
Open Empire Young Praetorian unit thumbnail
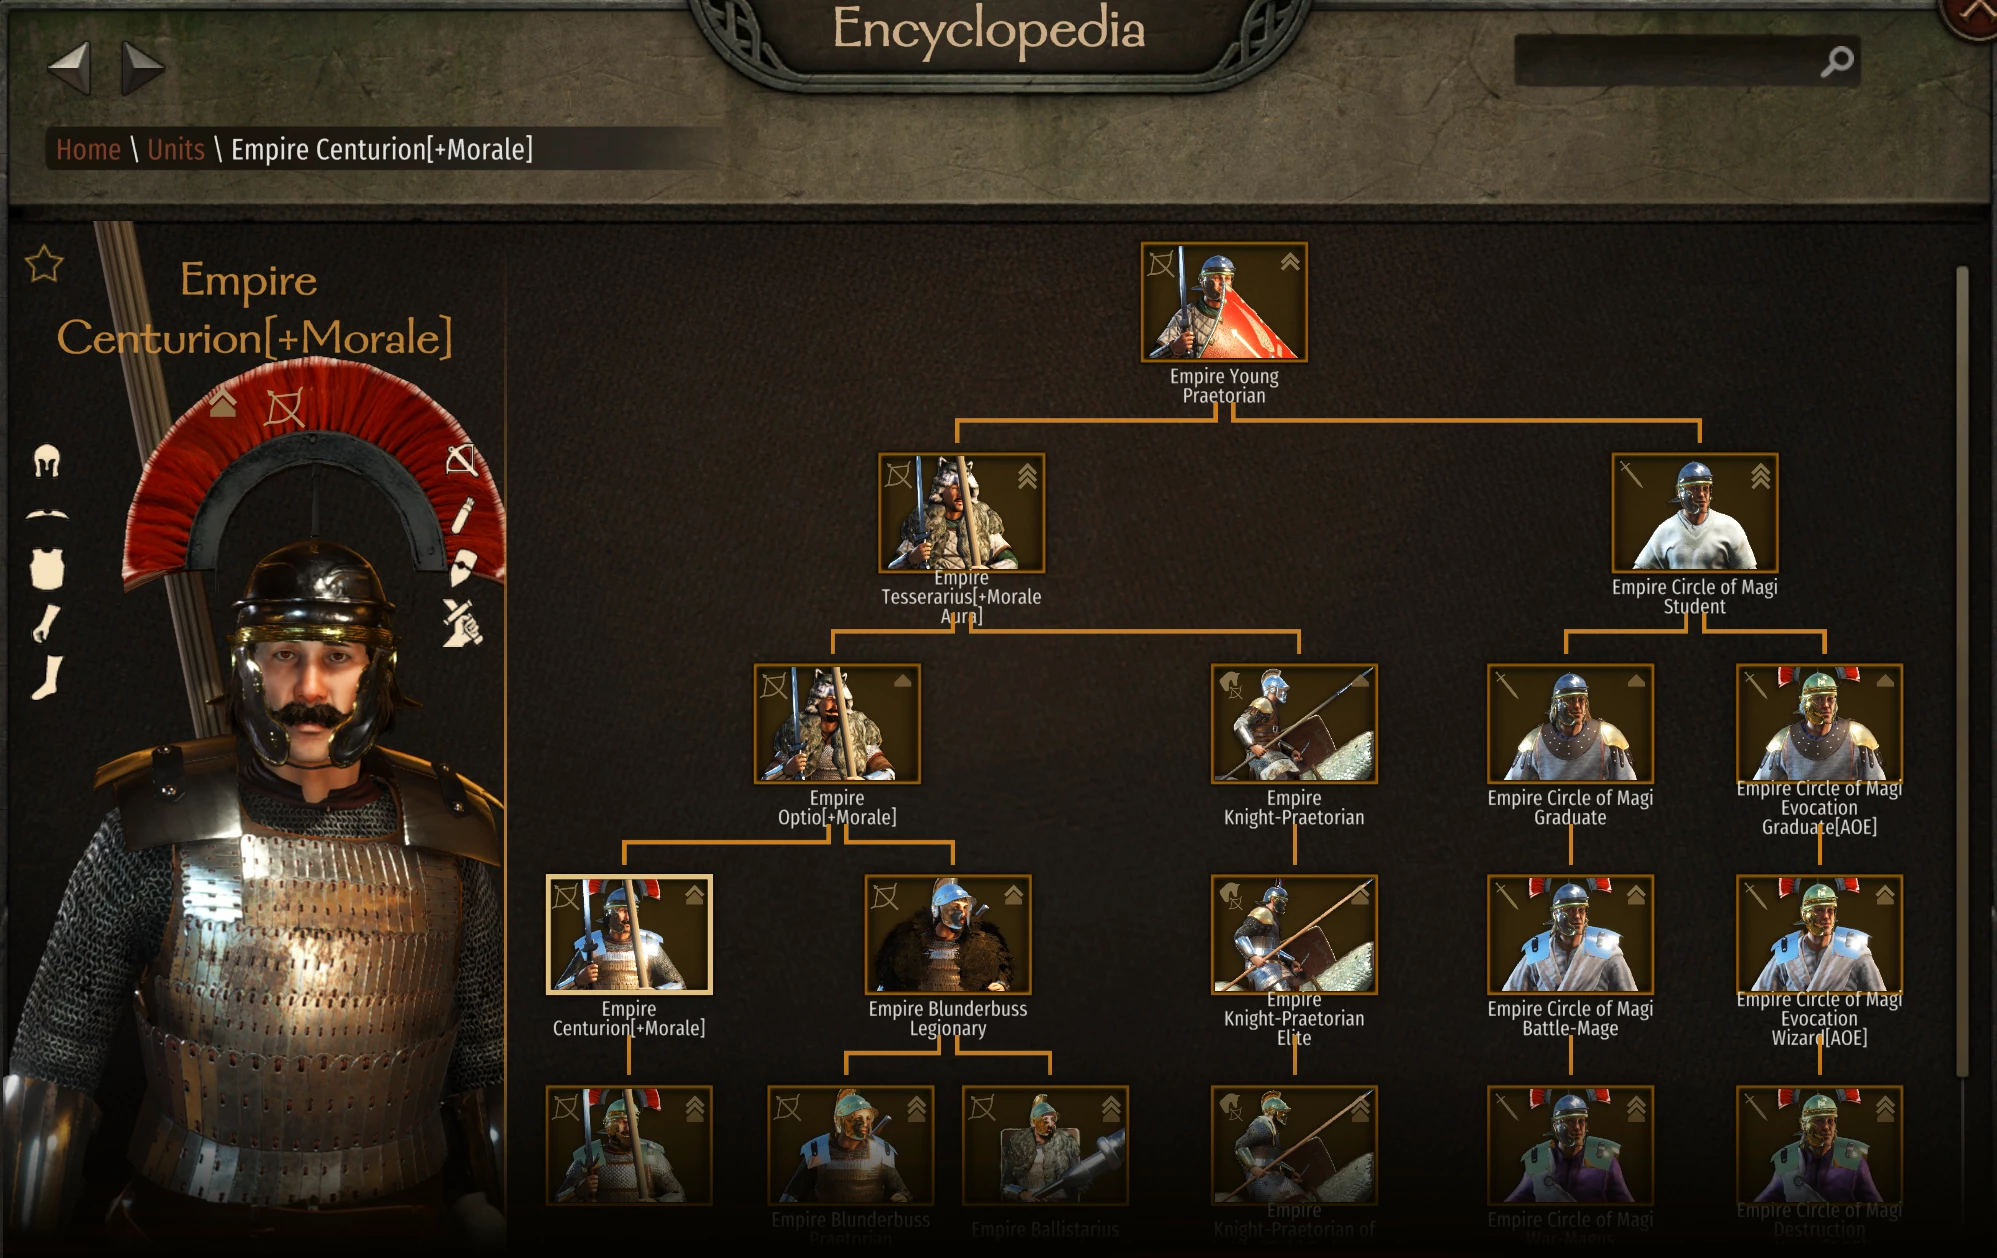tap(1224, 302)
